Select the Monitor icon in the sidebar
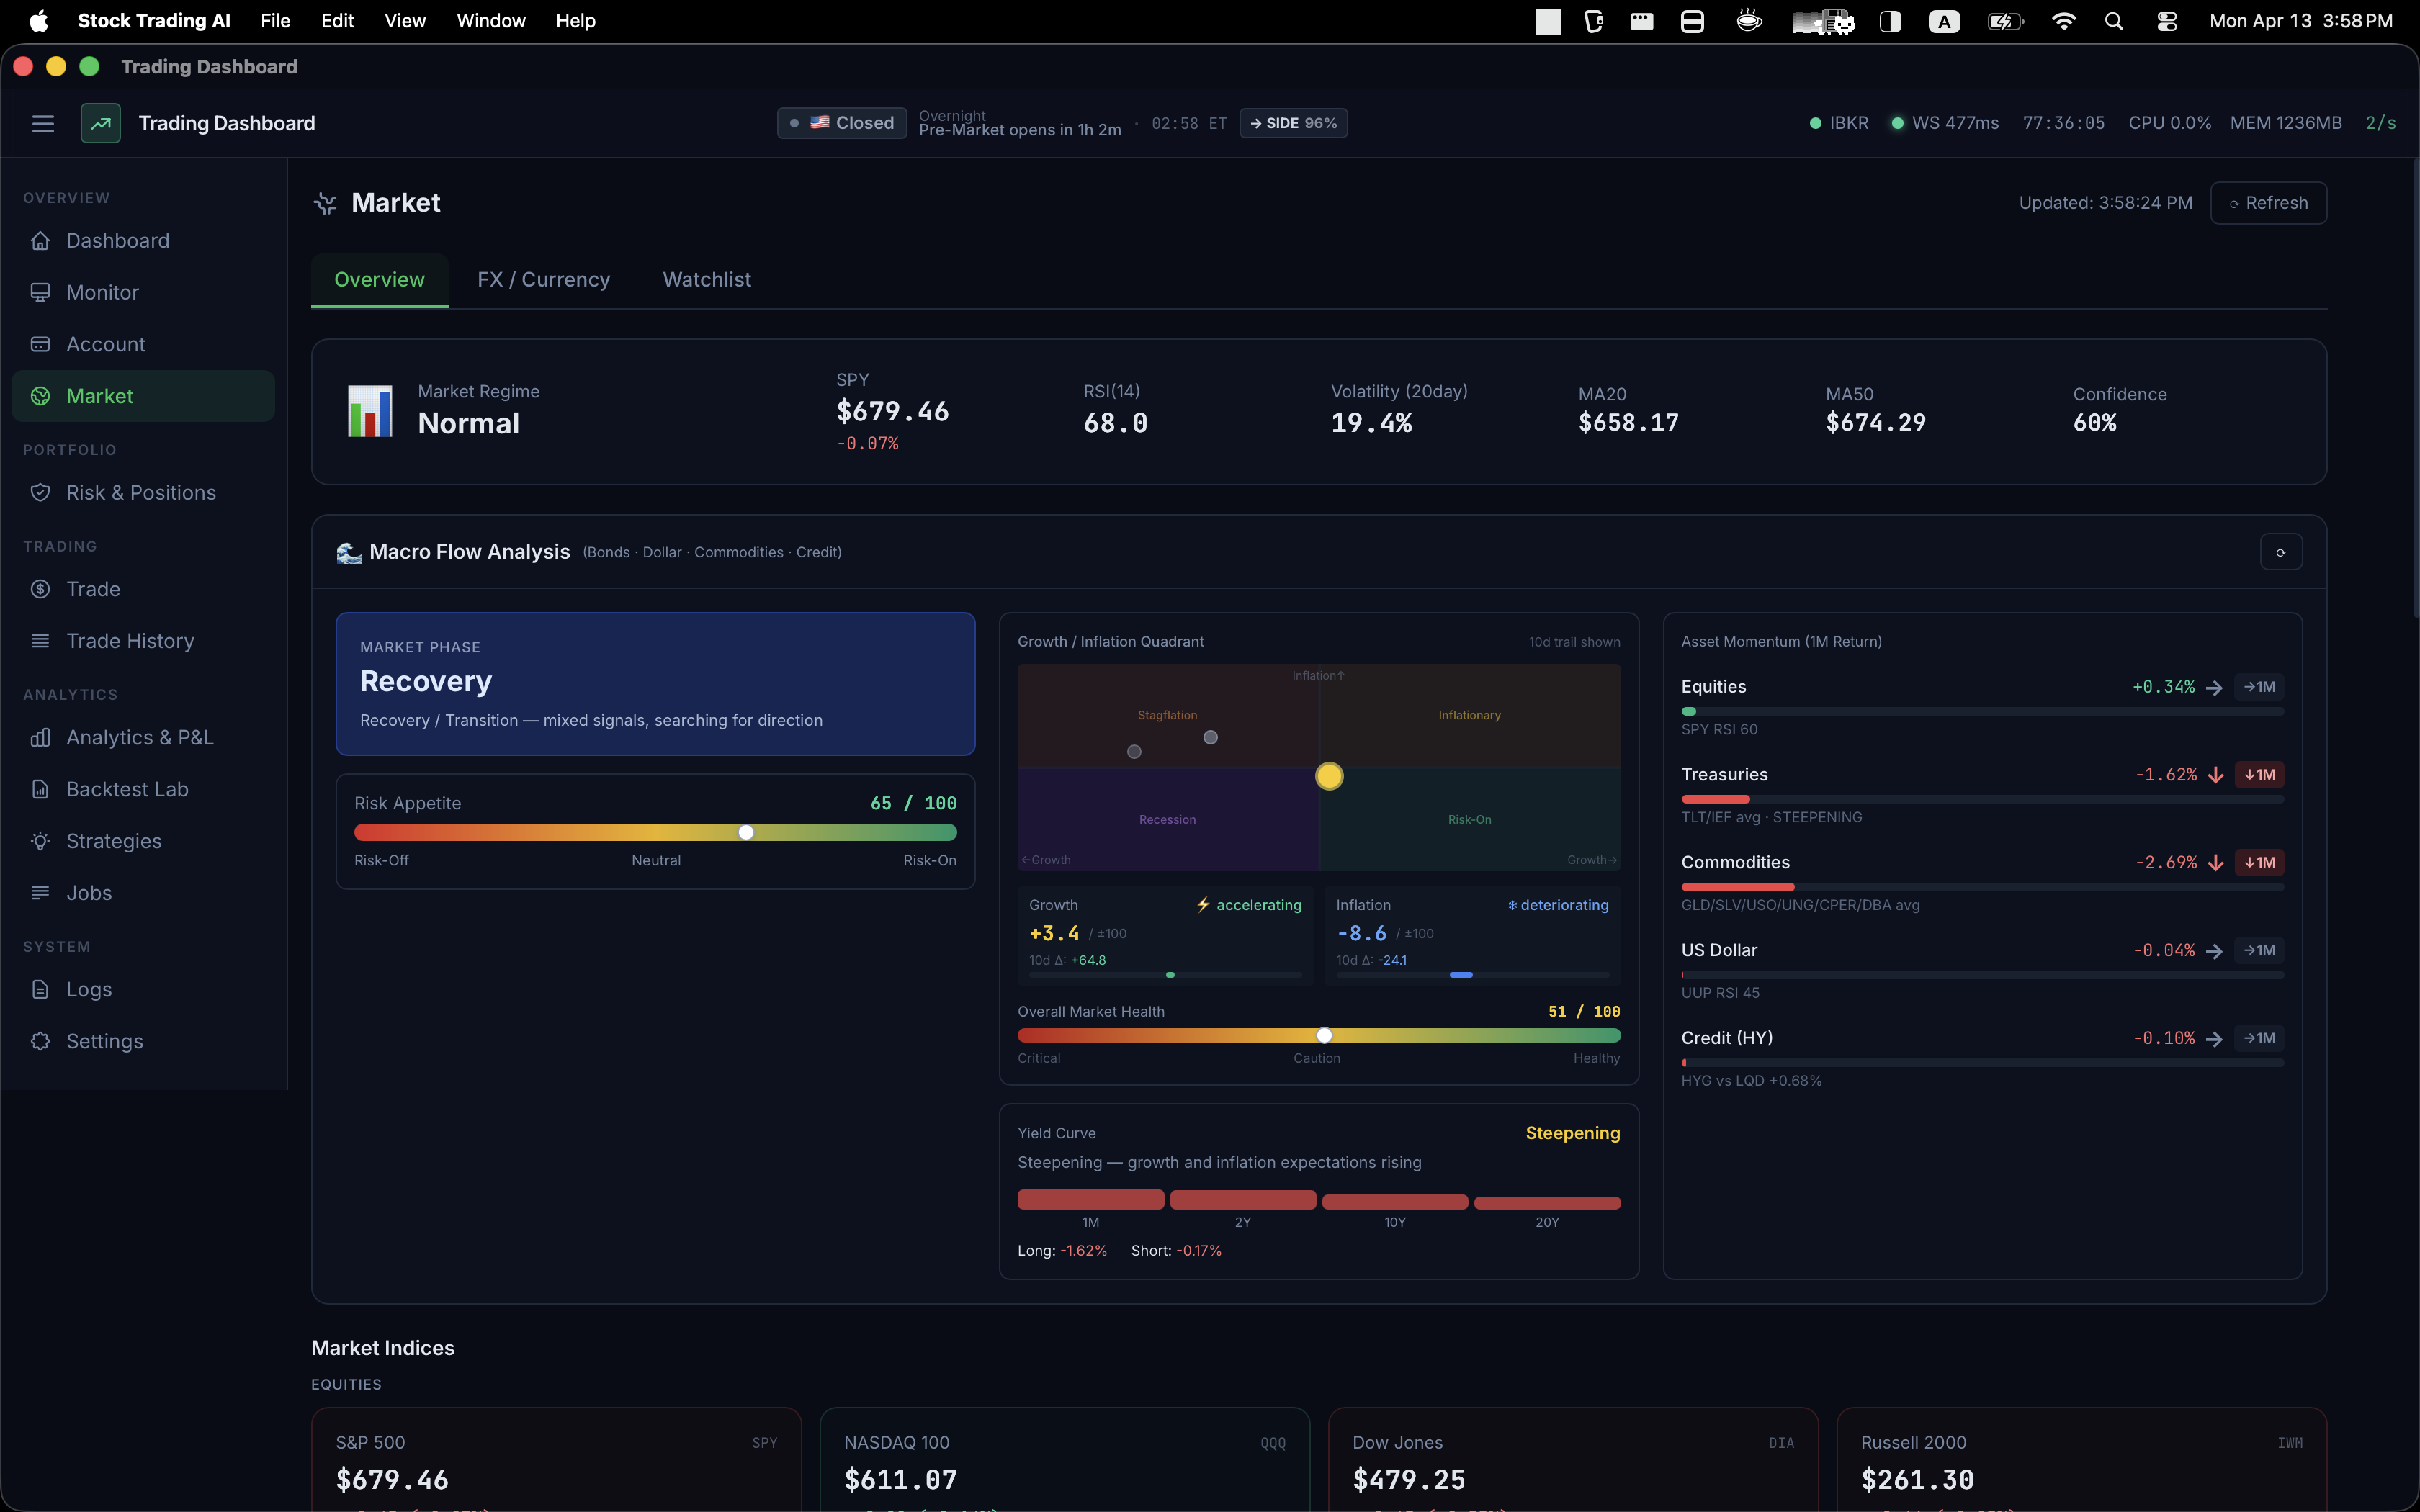Image resolution: width=2420 pixels, height=1512 pixels. point(41,292)
